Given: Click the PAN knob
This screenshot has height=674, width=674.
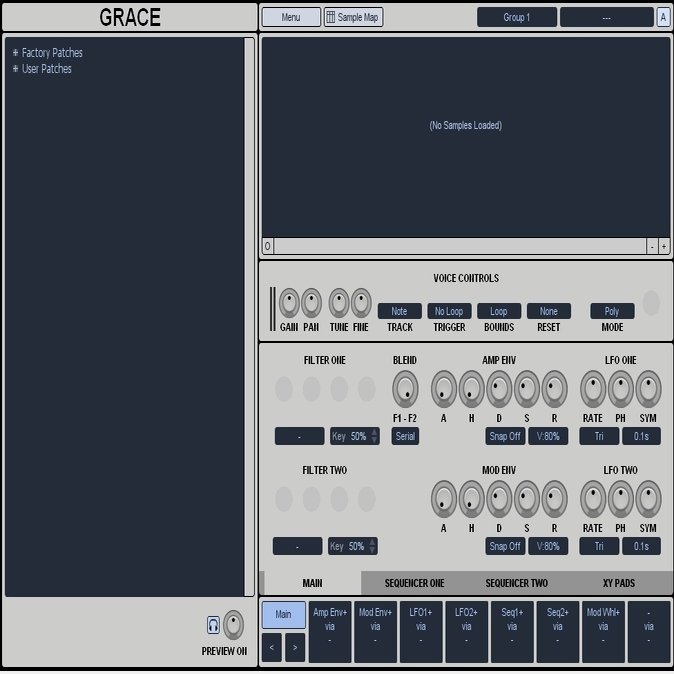Looking at the screenshot, I should [x=312, y=303].
